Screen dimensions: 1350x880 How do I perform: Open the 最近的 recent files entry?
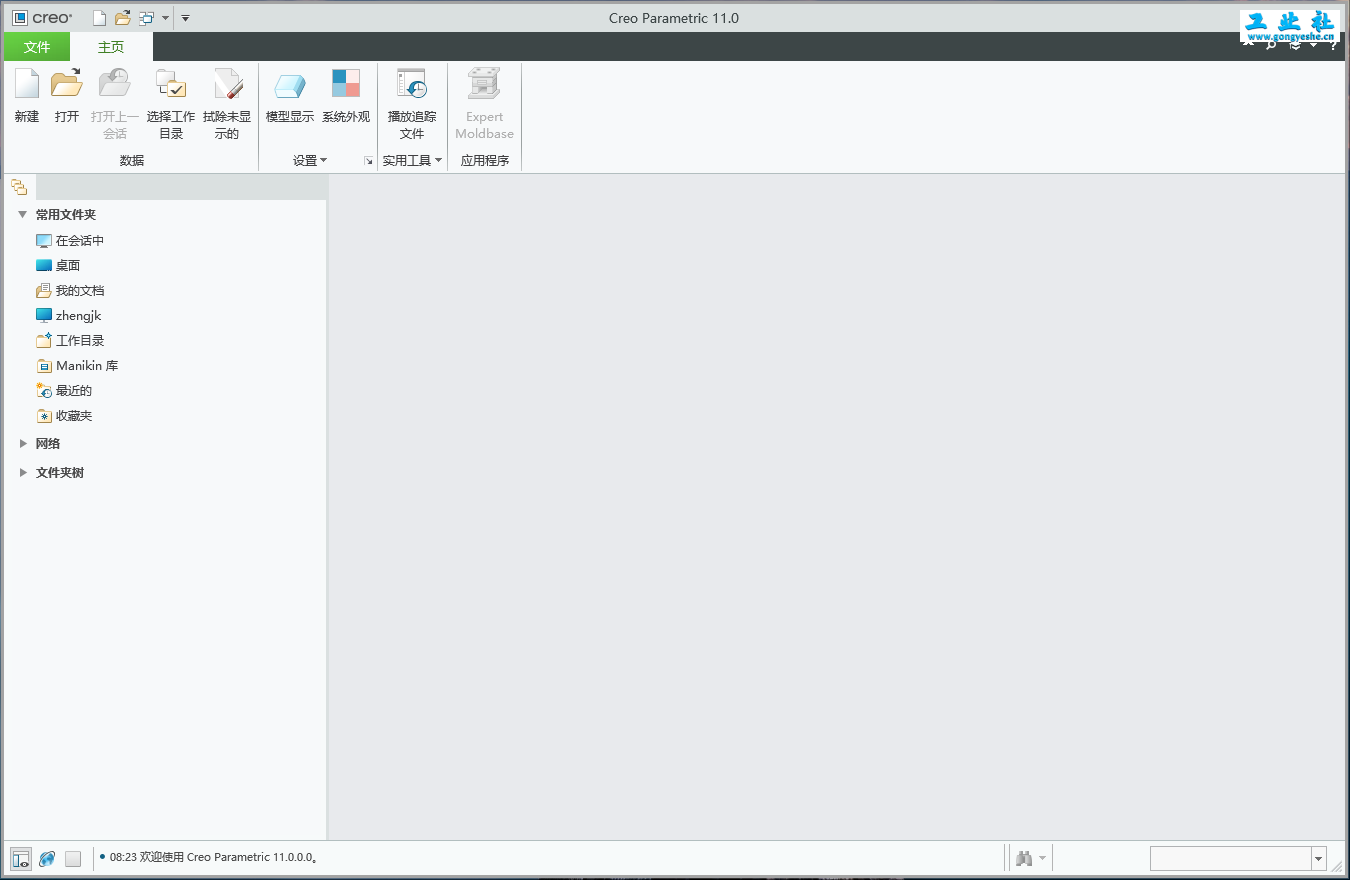(x=64, y=390)
